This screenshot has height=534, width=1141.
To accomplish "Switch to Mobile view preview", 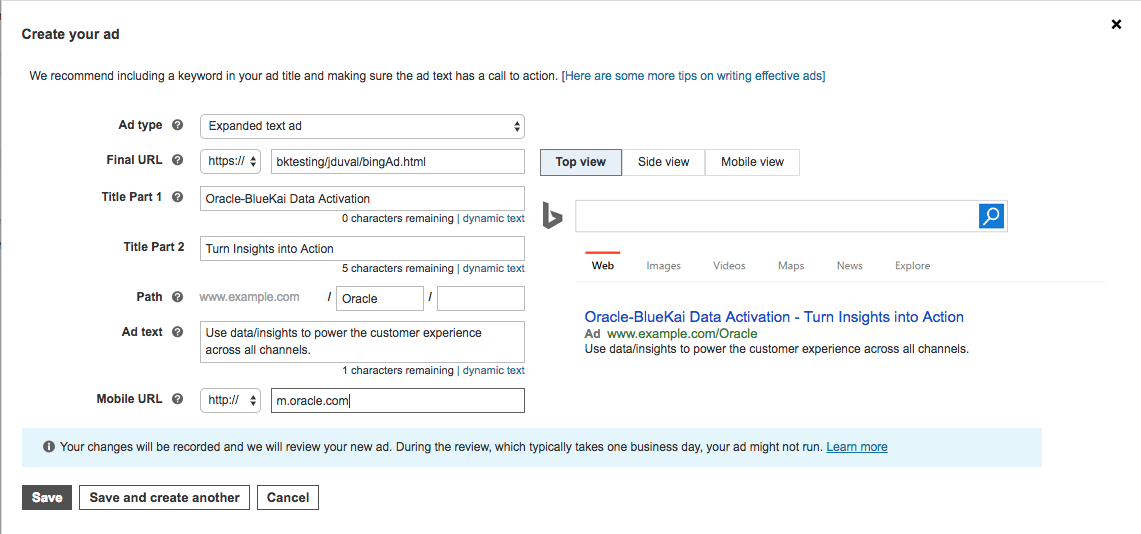I will [752, 162].
